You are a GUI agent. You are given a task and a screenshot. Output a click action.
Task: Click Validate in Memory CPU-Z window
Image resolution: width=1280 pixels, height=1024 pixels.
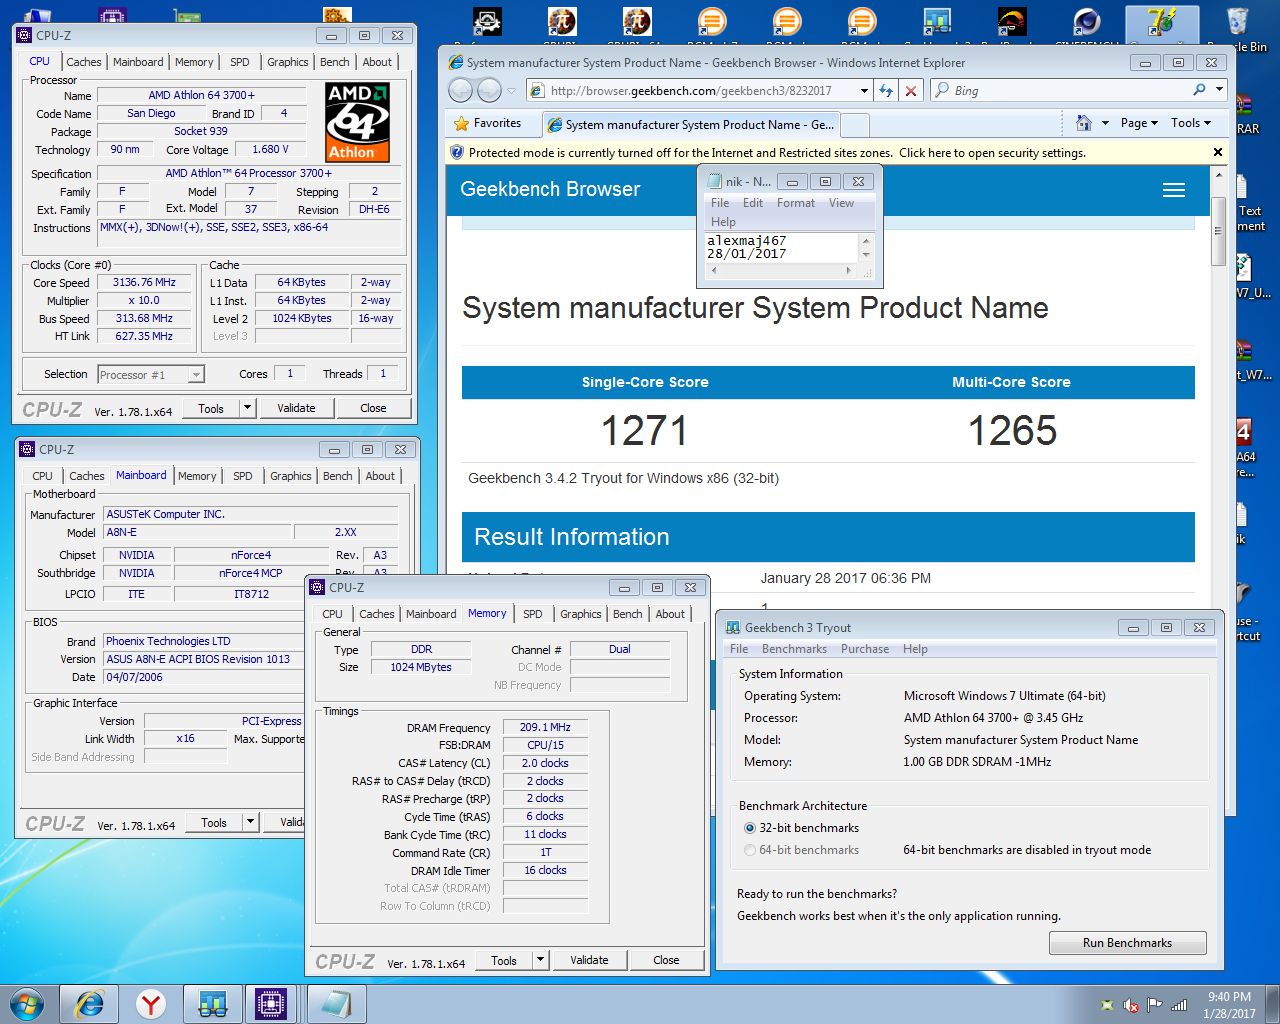[589, 960]
